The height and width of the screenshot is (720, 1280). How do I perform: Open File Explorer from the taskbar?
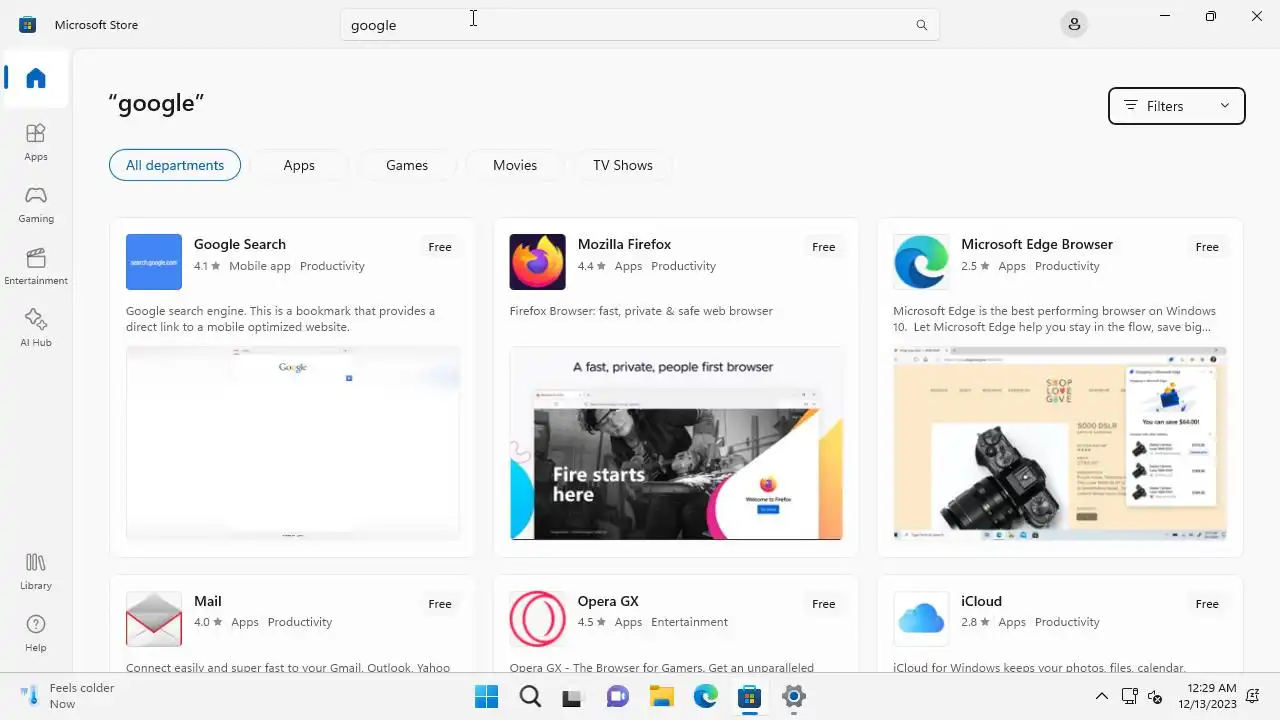click(x=661, y=697)
